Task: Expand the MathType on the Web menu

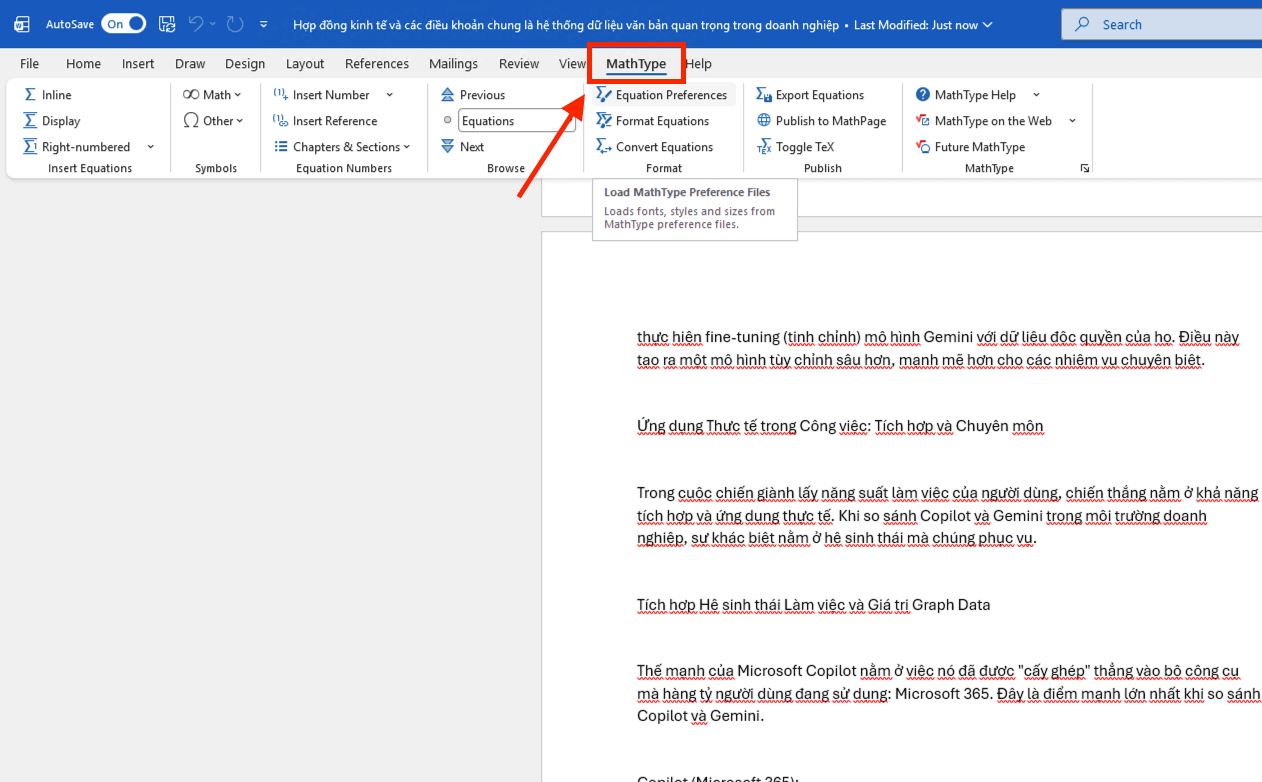Action: (x=1071, y=120)
